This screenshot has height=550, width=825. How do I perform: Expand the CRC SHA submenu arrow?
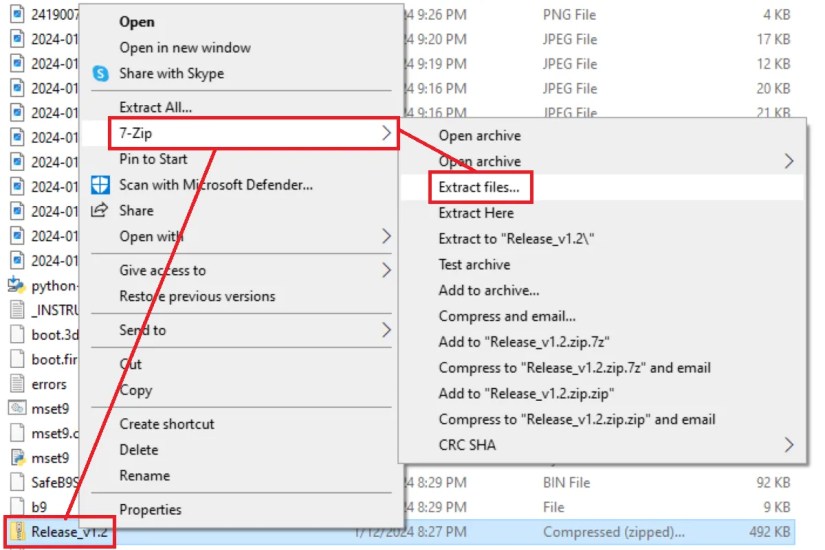coord(789,445)
